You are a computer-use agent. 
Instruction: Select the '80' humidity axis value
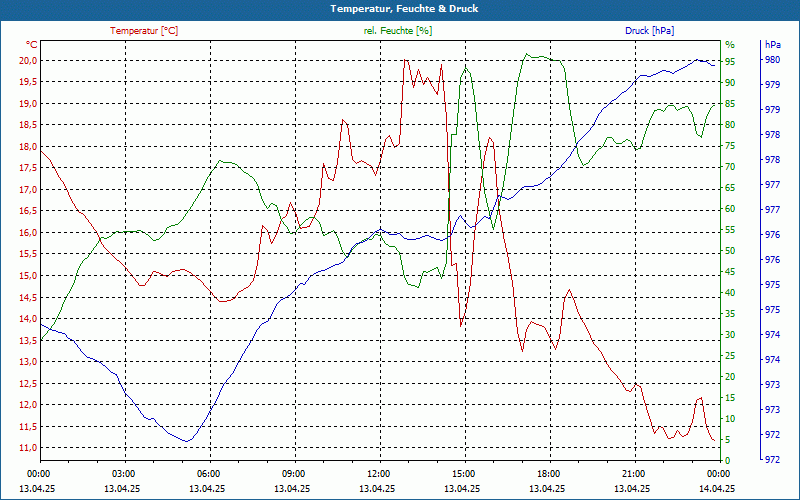point(730,124)
